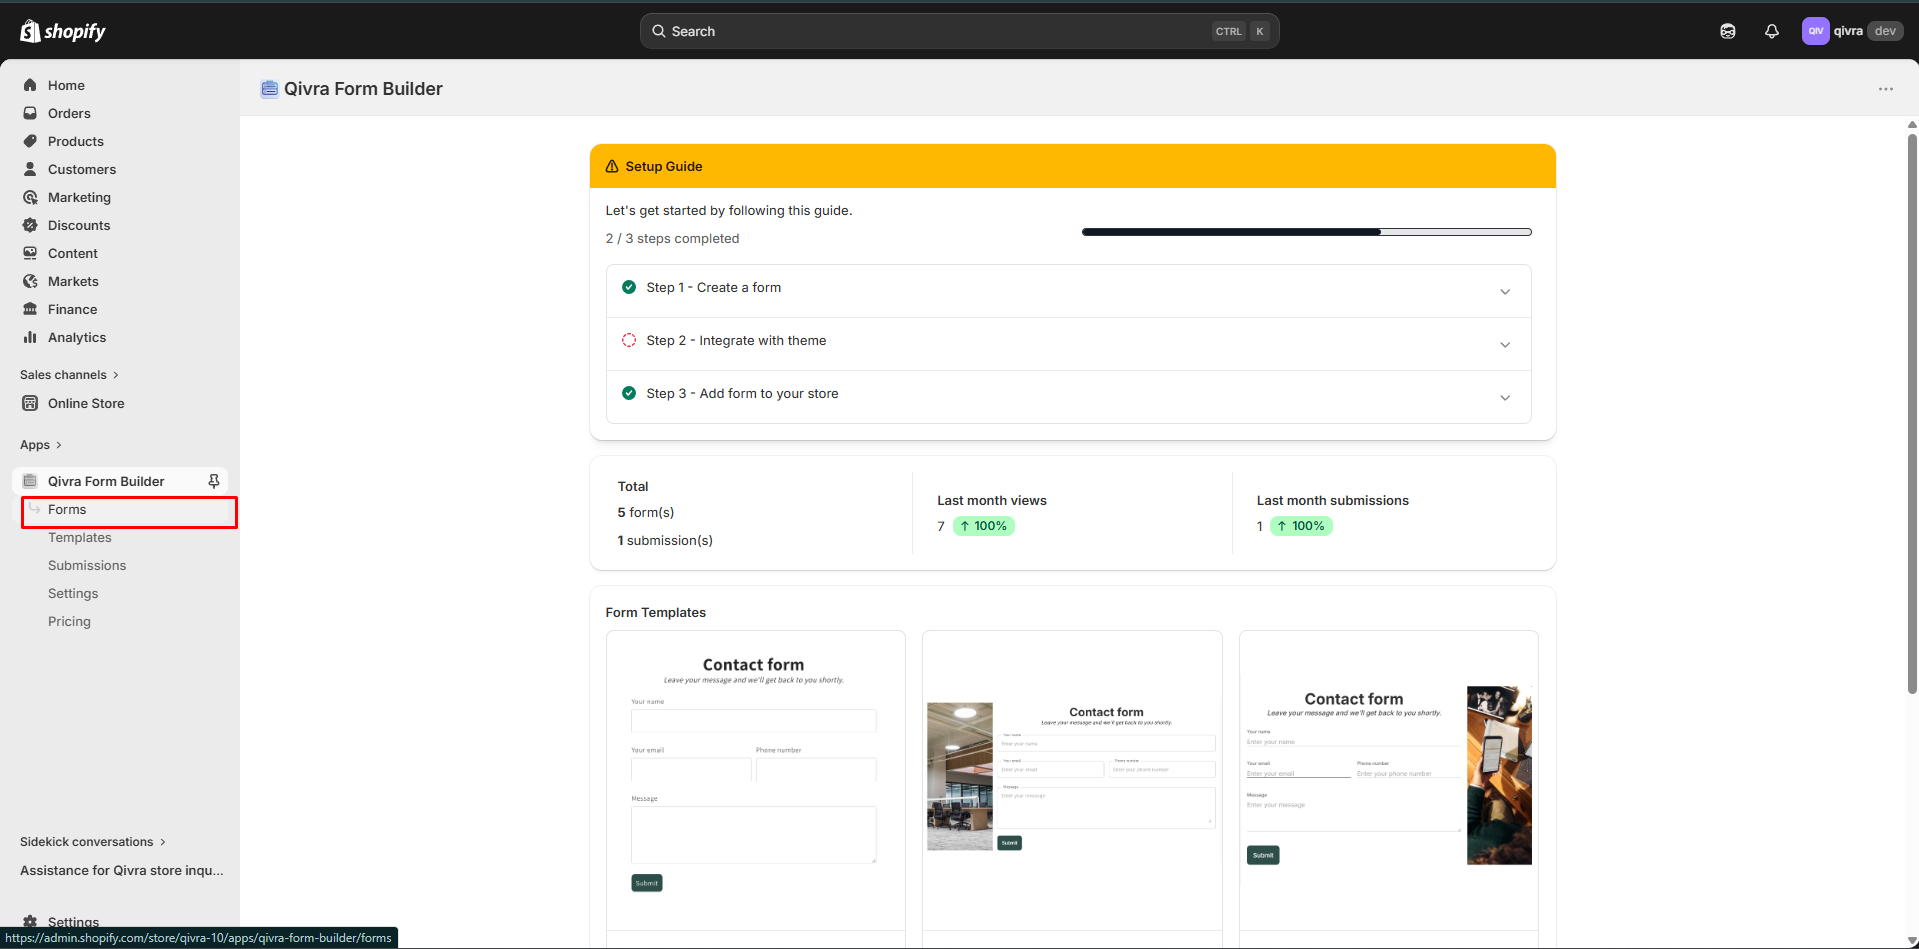The width and height of the screenshot is (1919, 949).
Task: Click the Orders inbox icon
Action: pyautogui.click(x=30, y=113)
